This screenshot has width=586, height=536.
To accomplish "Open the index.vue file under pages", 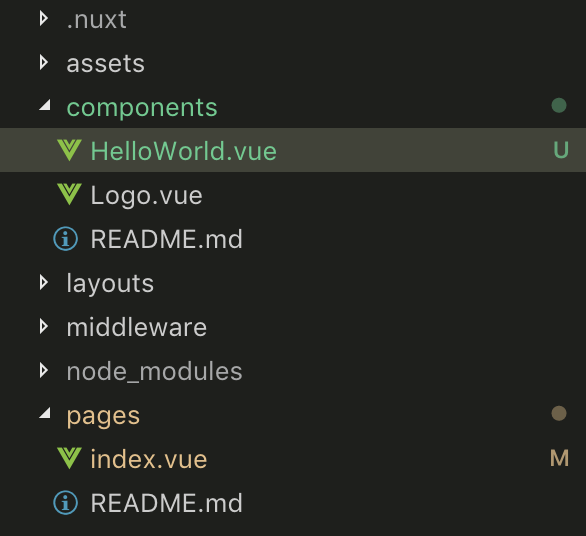I will point(149,459).
